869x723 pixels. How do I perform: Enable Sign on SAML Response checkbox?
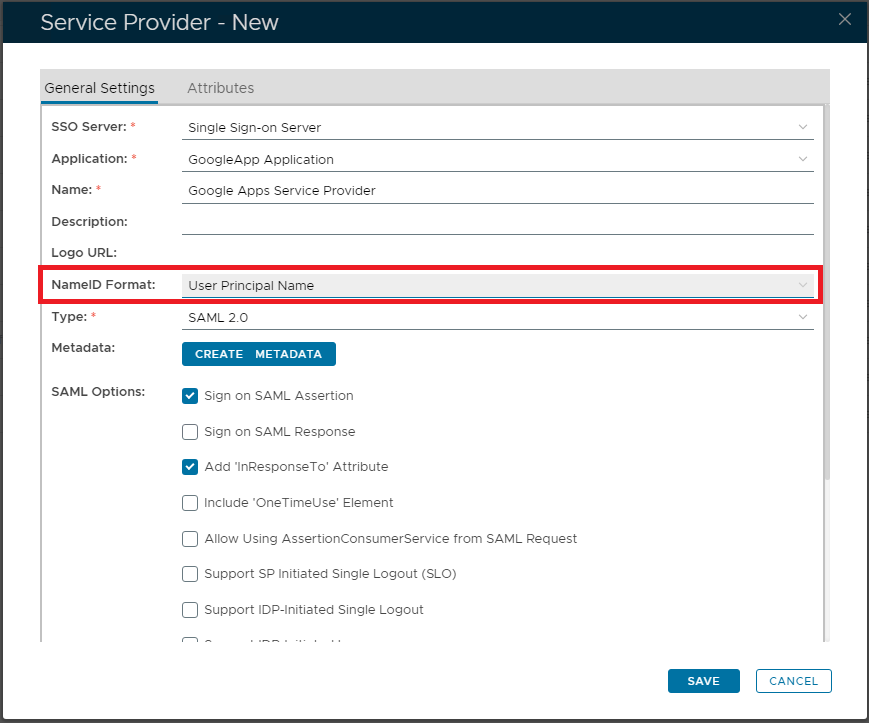[190, 432]
